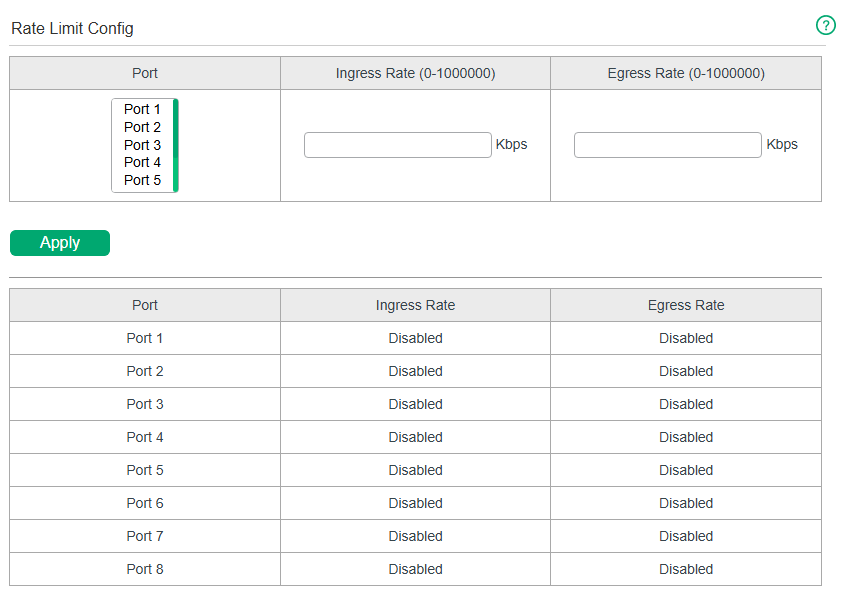843x606 pixels.
Task: Click the Port 5 cell in the status table
Action: point(145,470)
